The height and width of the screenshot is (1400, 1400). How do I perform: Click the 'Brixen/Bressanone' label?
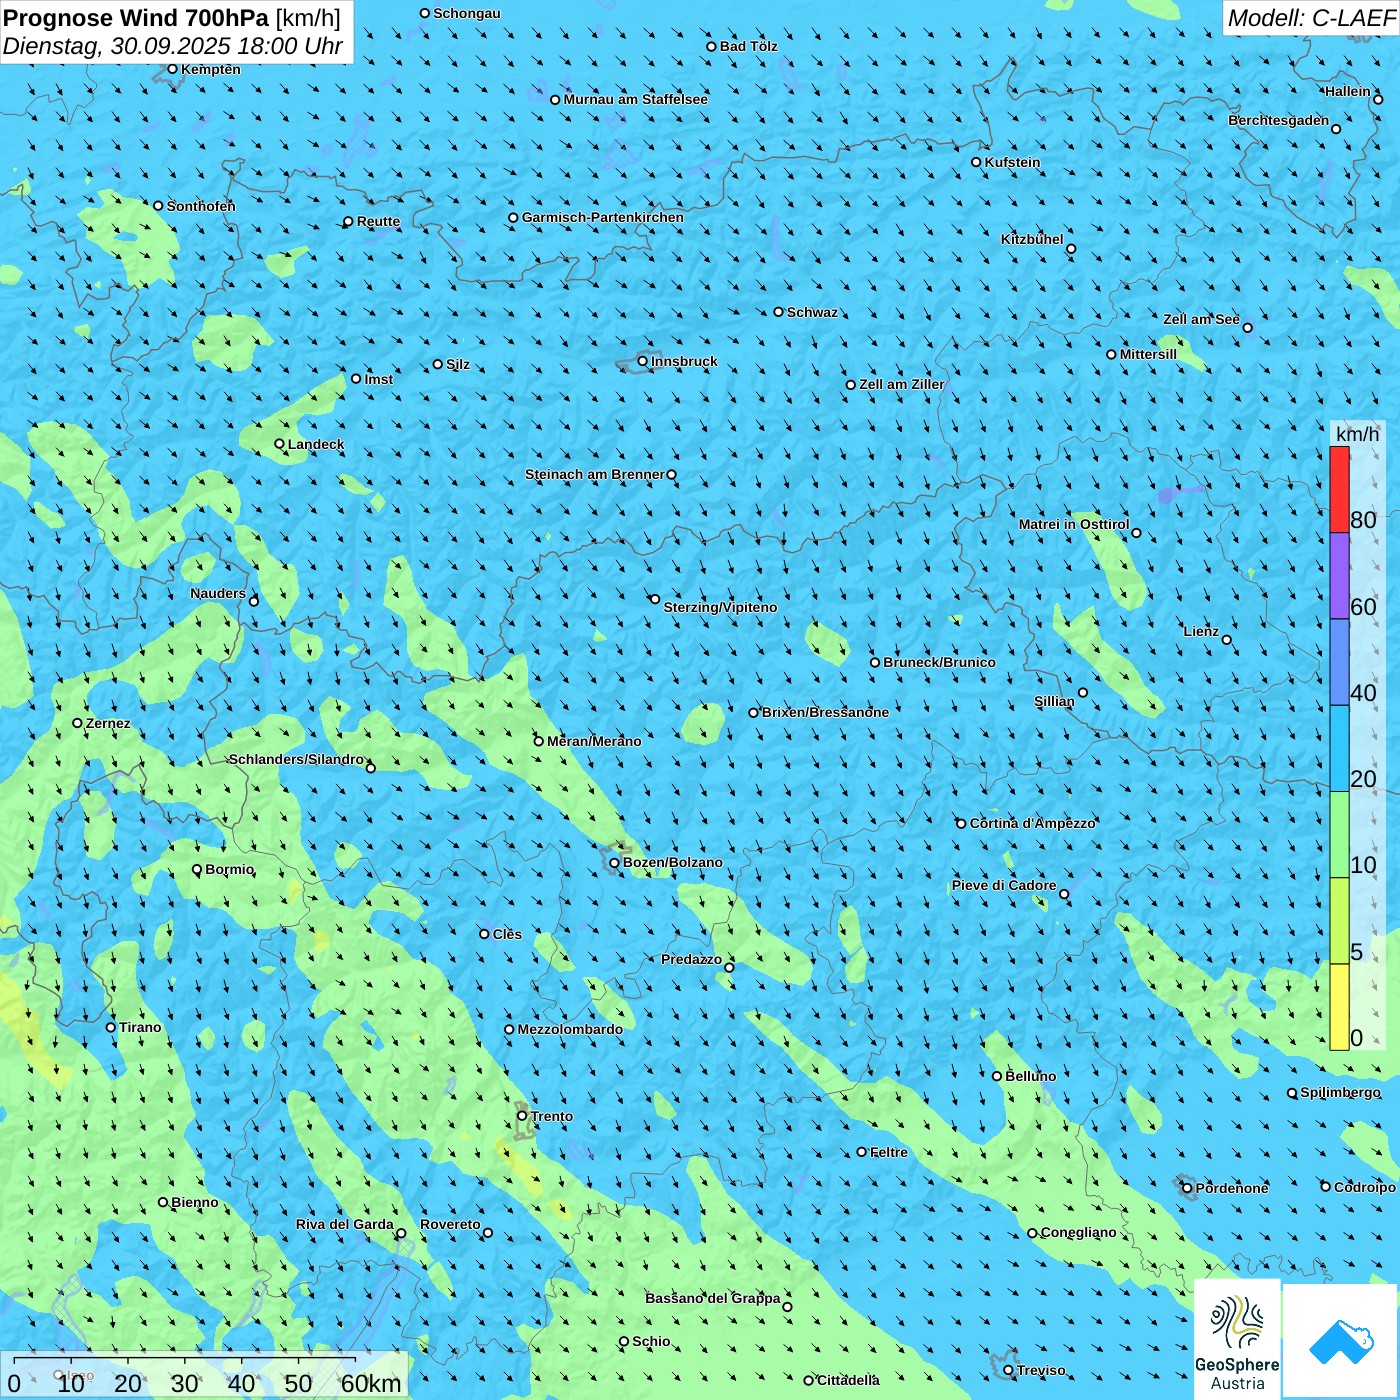(x=825, y=712)
